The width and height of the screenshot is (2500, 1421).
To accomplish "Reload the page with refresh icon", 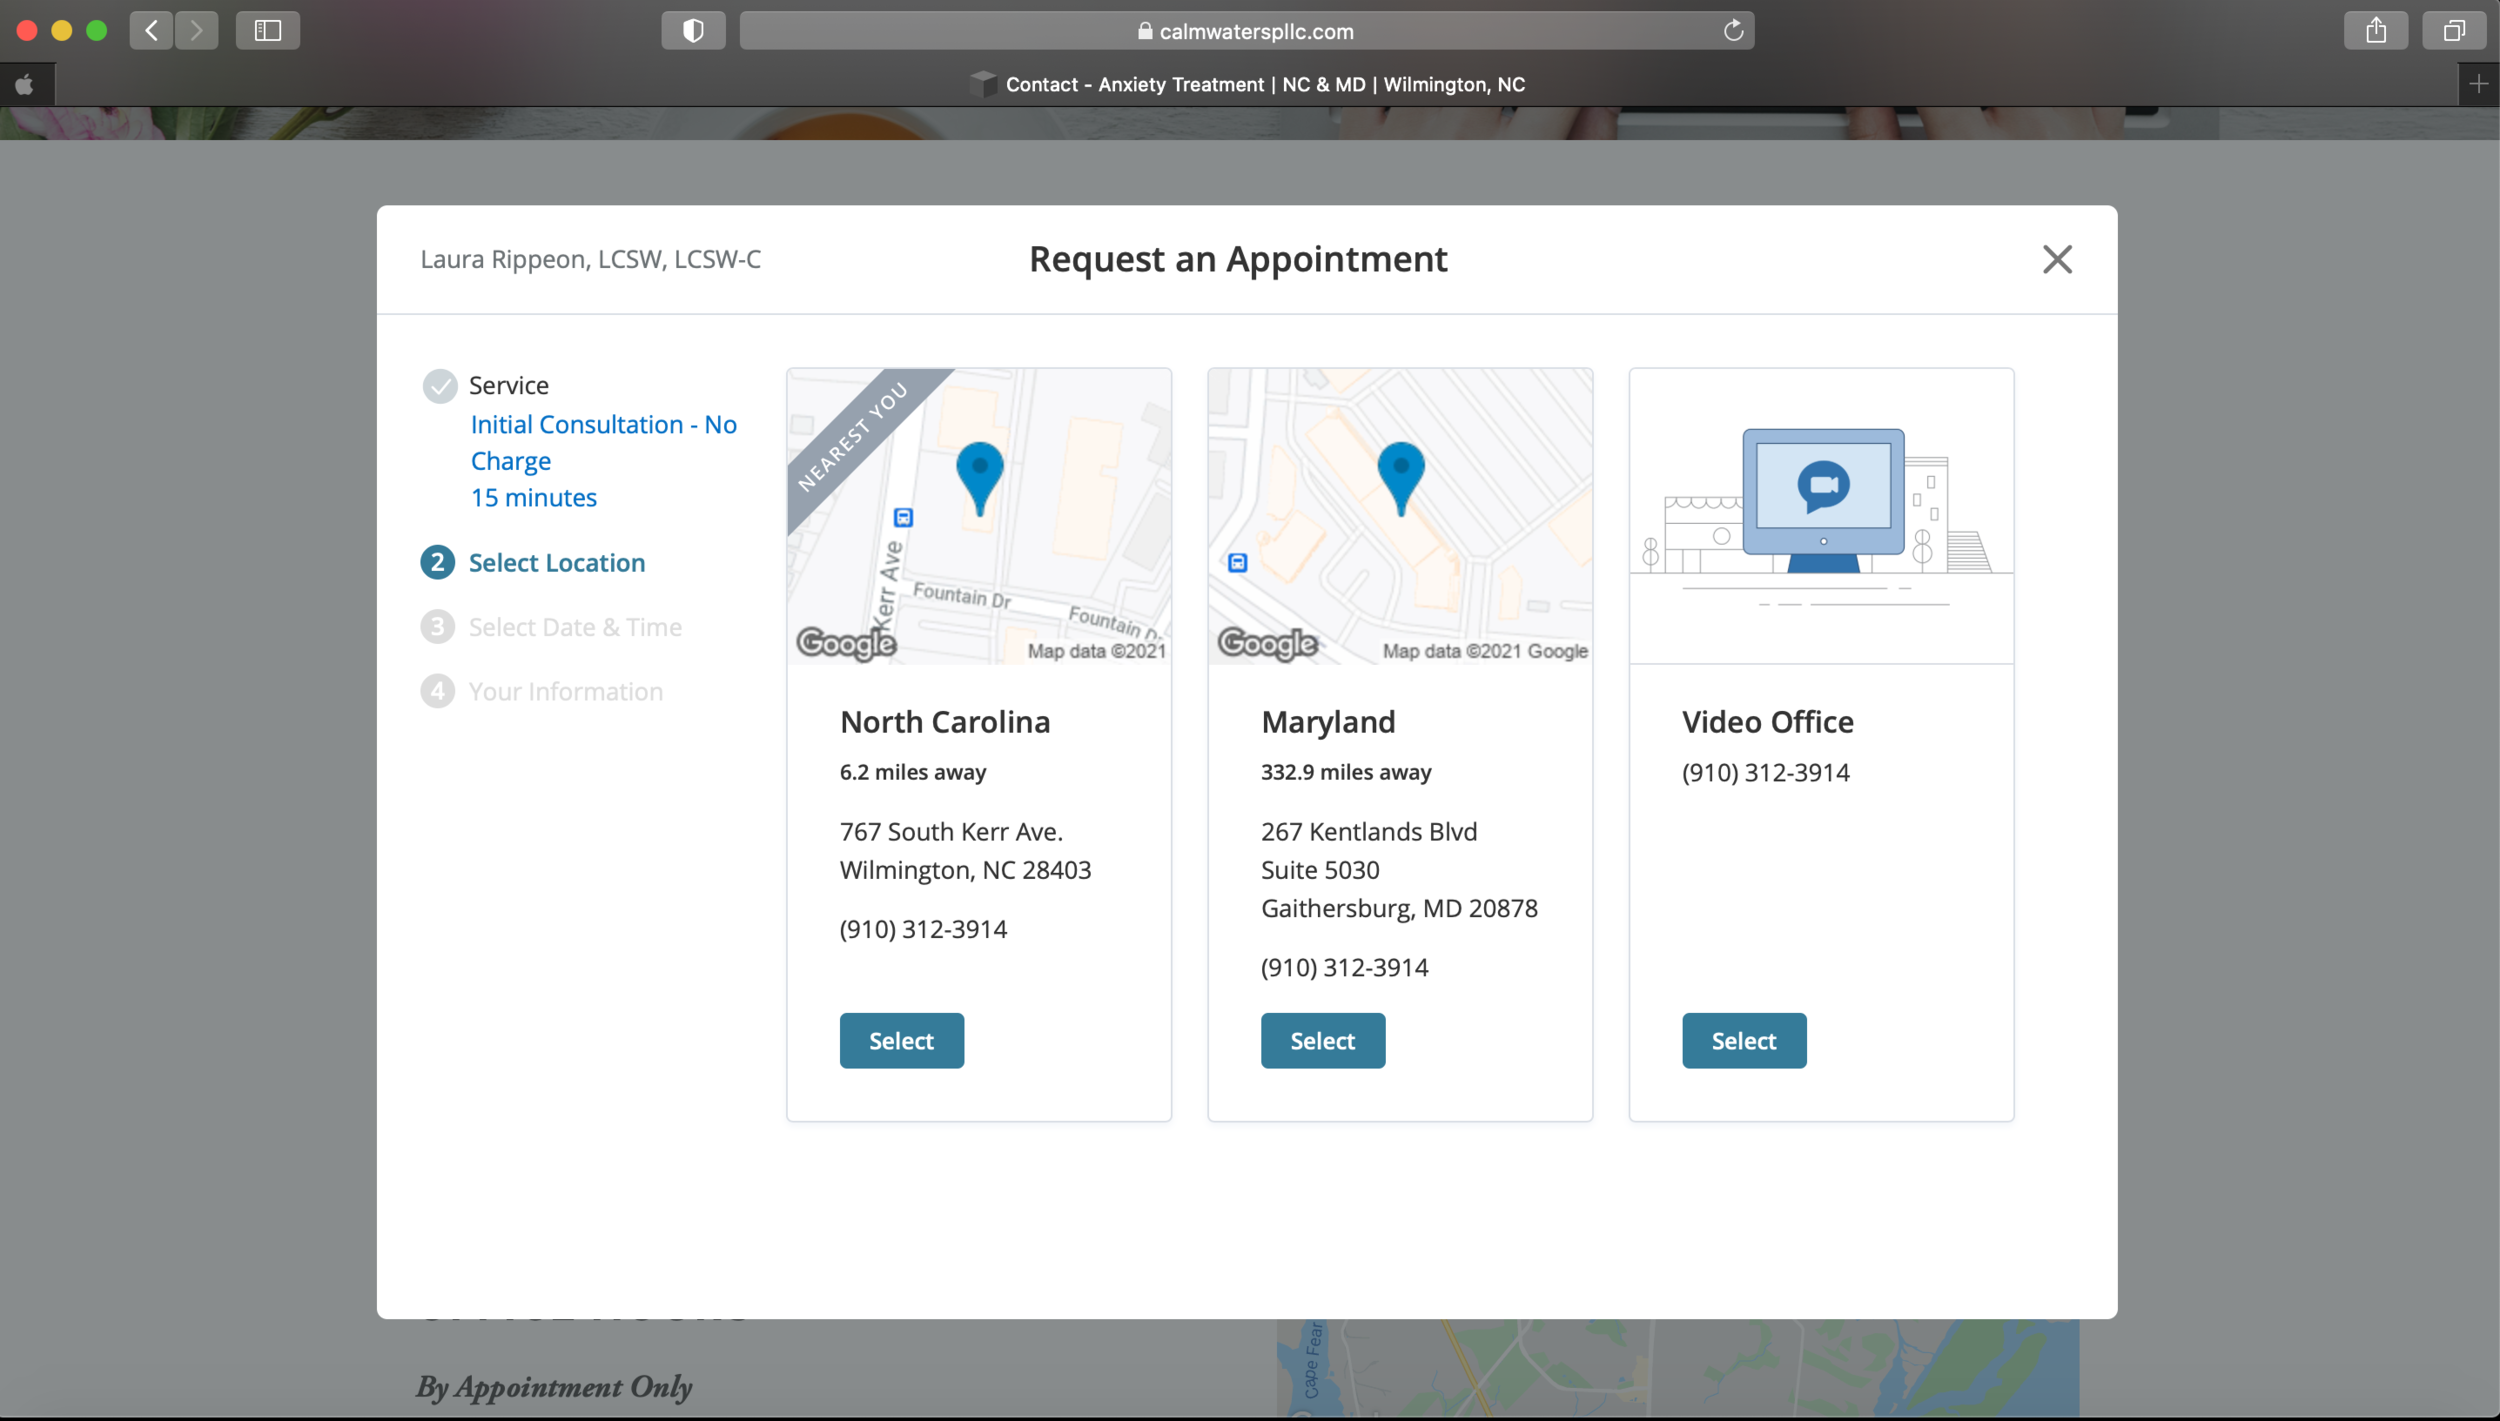I will [1733, 31].
